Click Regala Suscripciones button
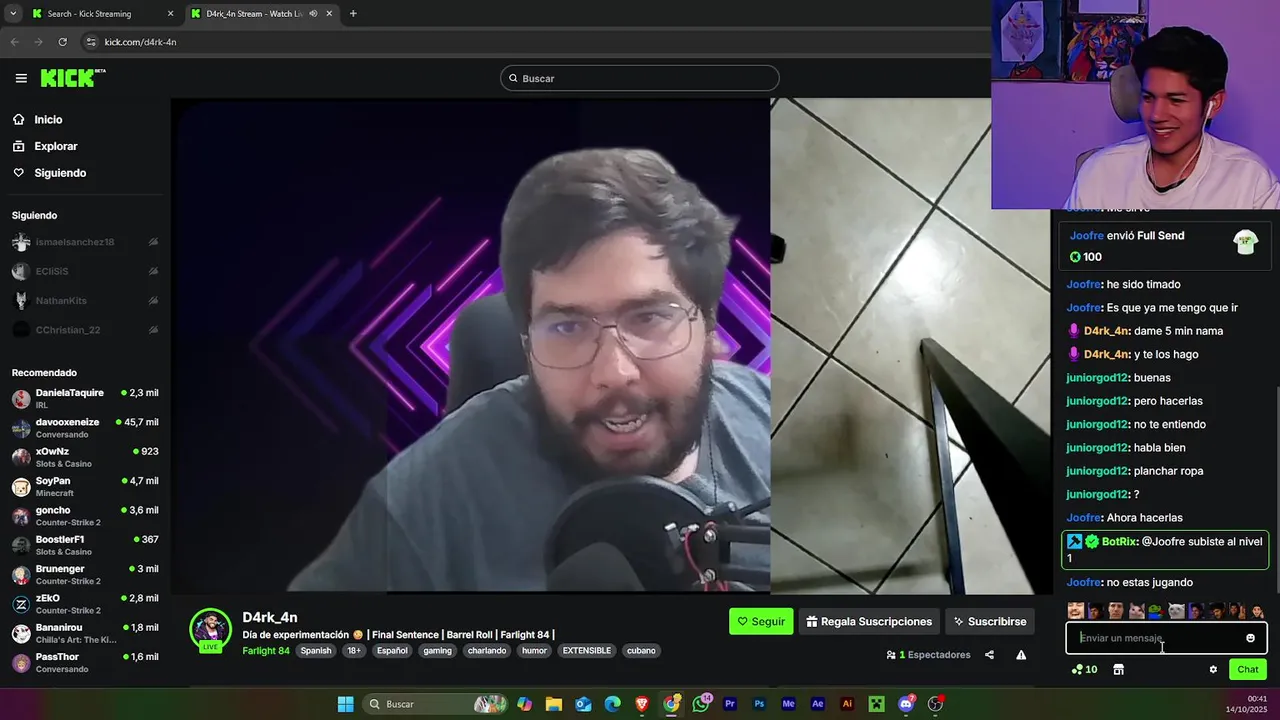The image size is (1280, 720). pos(869,621)
